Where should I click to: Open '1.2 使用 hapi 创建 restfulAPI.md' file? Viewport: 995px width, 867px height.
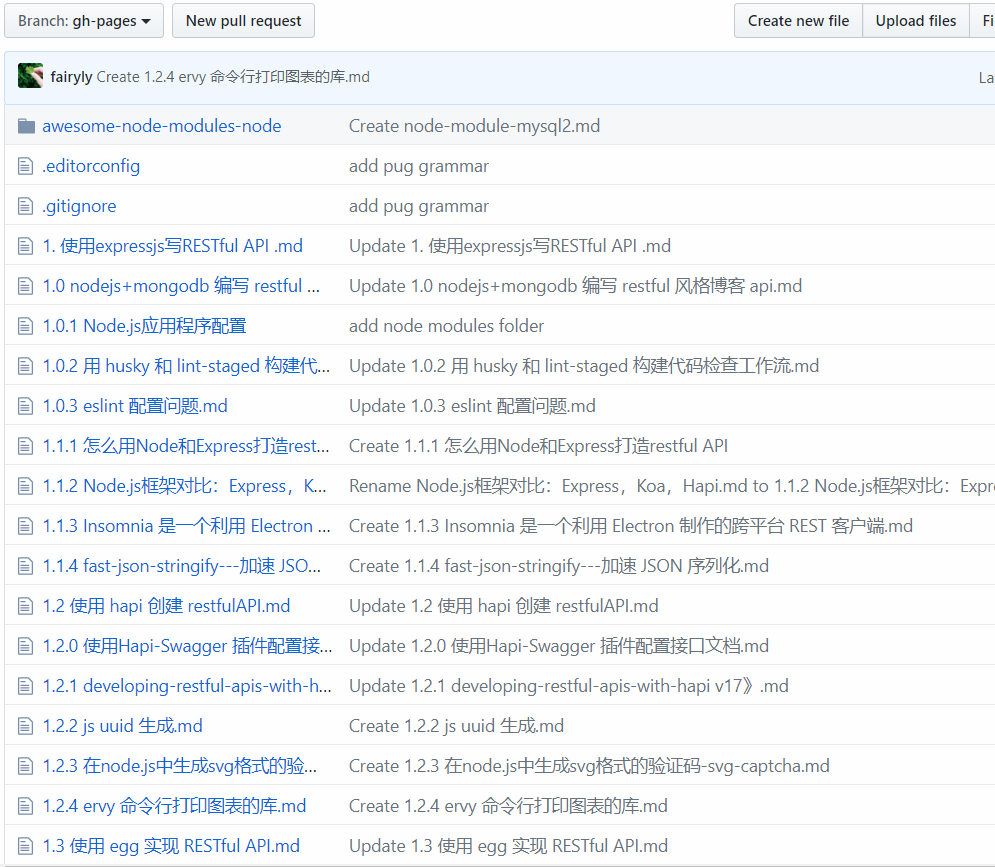(x=166, y=606)
